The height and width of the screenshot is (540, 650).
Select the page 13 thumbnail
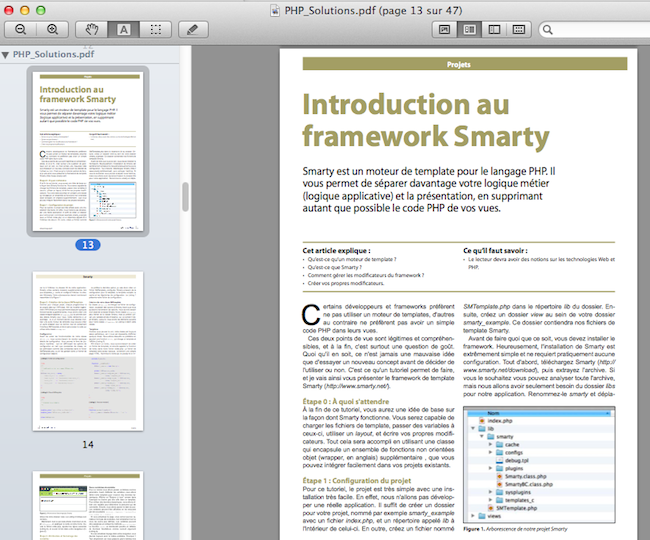88,151
